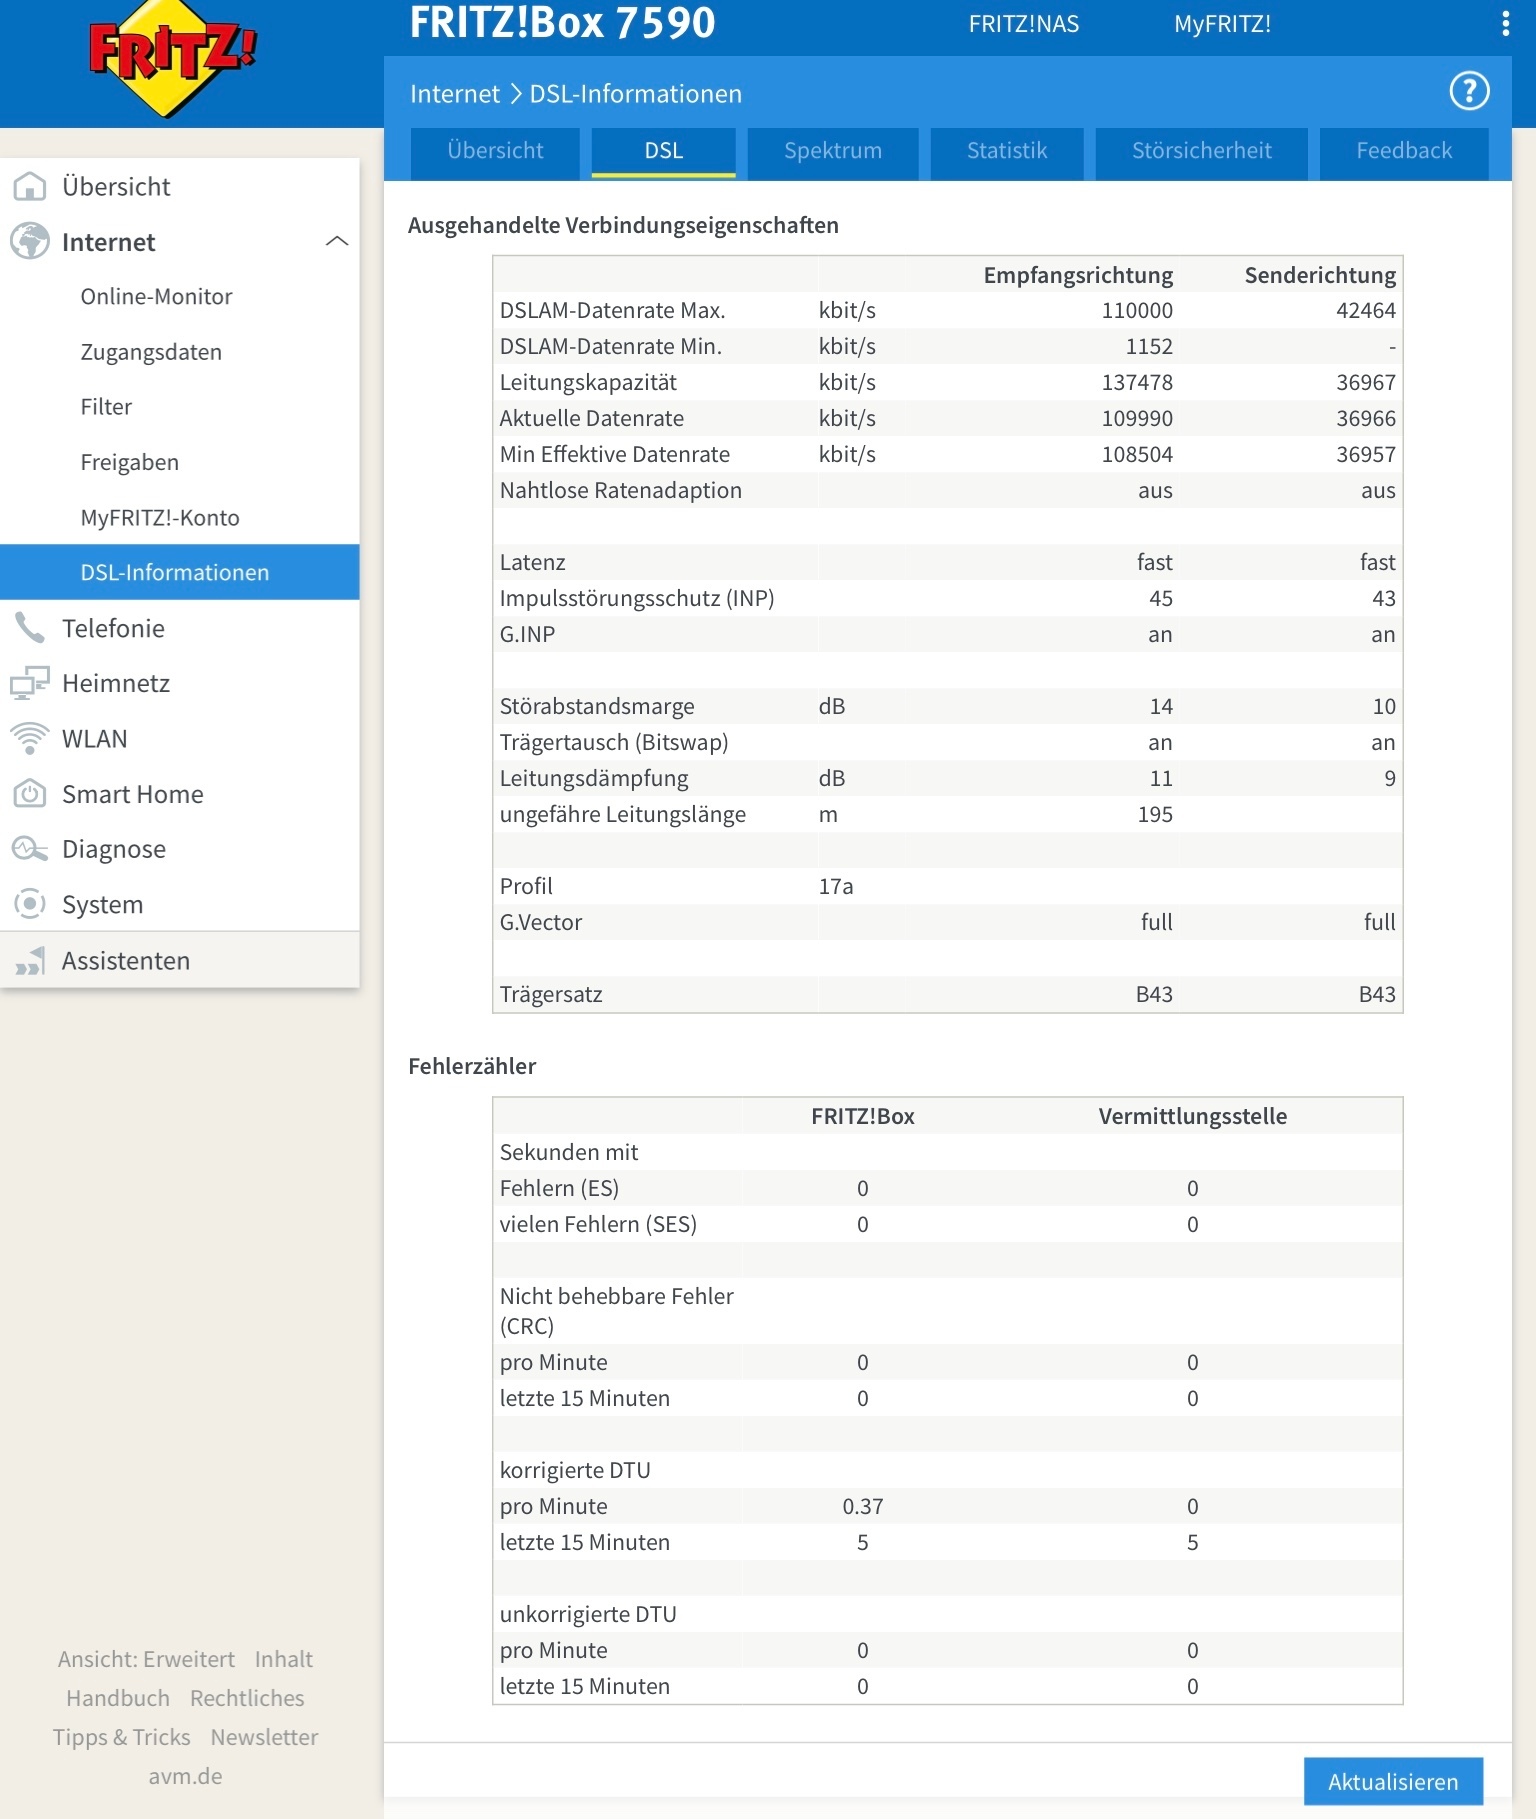This screenshot has width=1536, height=1819.
Task: Click the Heimnetz computers icon
Action: coord(30,683)
